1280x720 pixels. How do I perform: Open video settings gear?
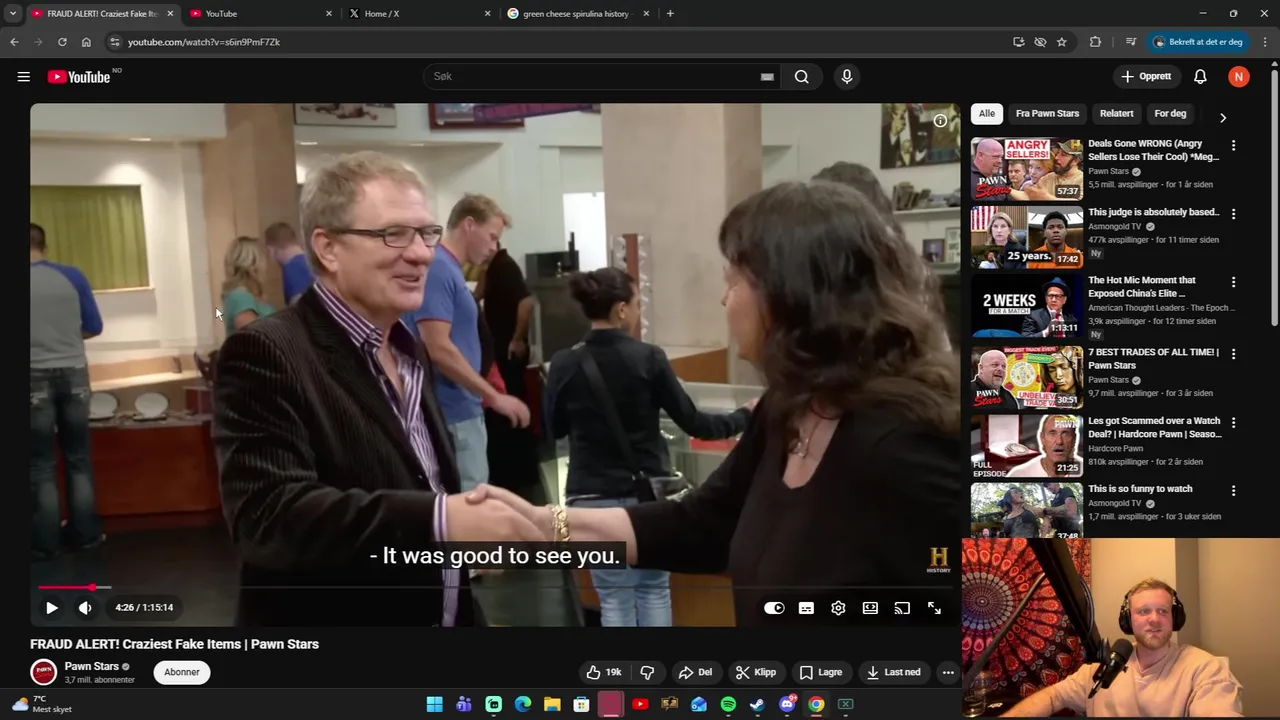838,608
